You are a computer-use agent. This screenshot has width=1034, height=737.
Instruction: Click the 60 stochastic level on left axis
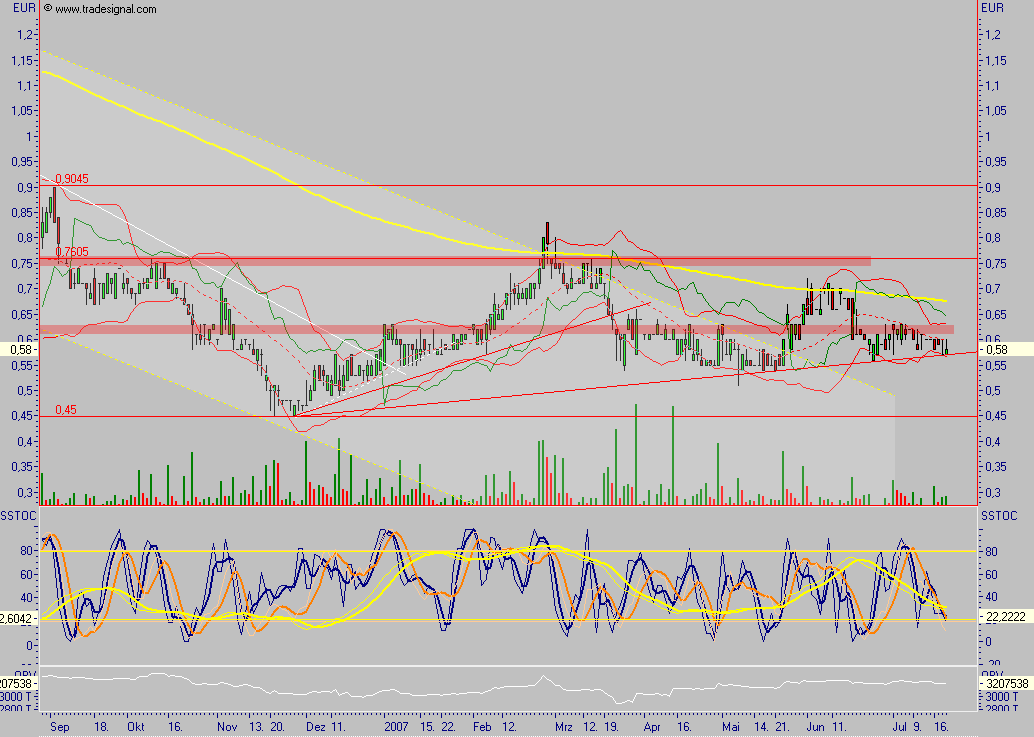point(26,574)
